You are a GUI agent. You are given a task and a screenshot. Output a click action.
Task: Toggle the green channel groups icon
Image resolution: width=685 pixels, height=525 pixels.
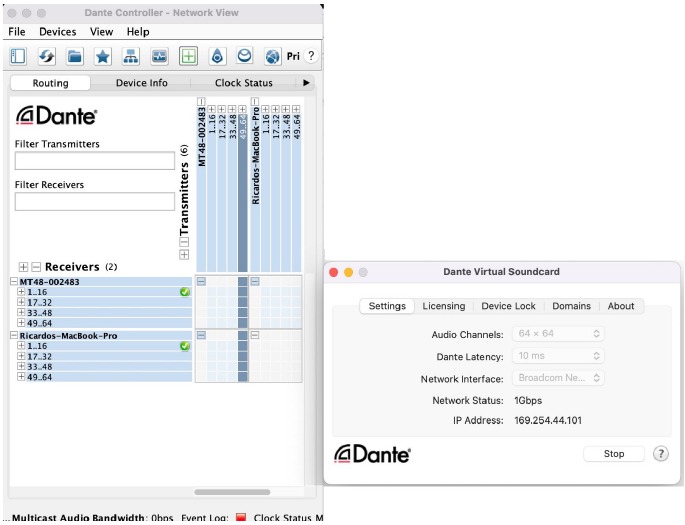tap(188, 56)
